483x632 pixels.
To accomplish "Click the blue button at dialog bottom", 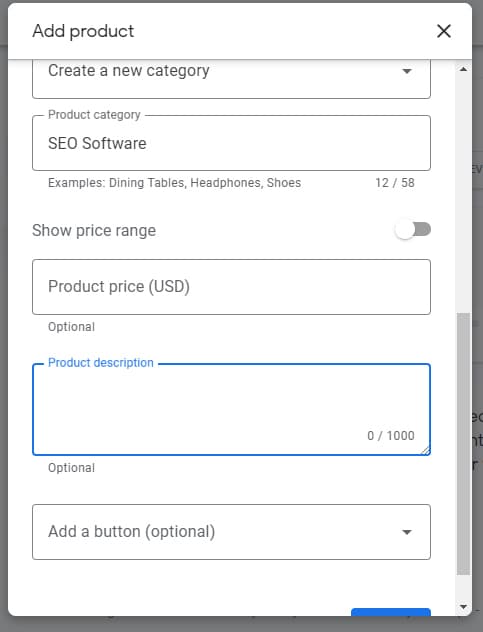I will tap(391, 612).
